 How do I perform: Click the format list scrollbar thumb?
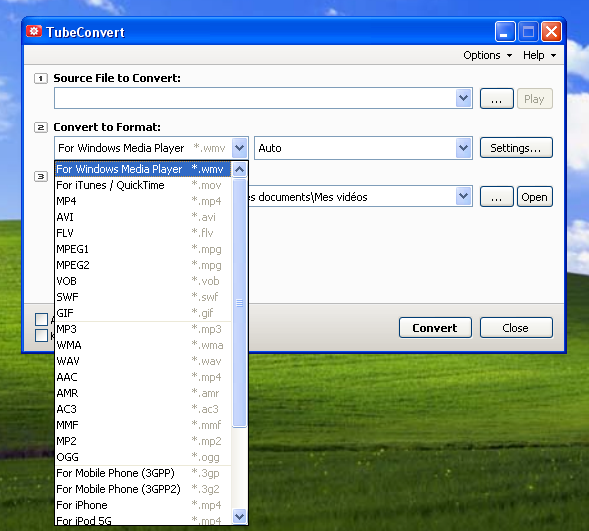(239, 303)
